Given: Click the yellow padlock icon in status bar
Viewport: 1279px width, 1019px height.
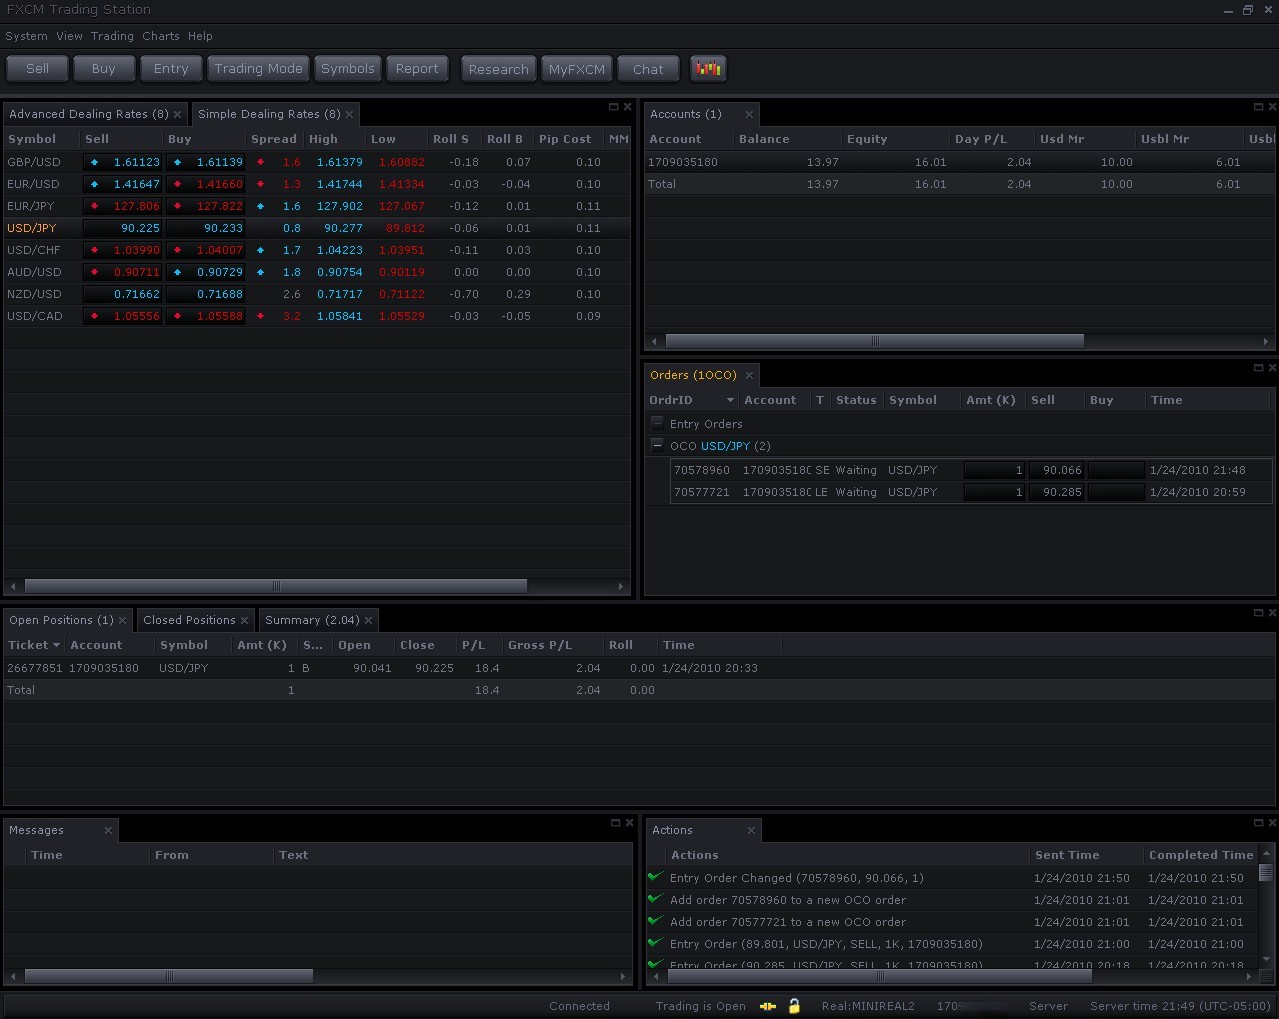Looking at the screenshot, I should [x=794, y=1006].
